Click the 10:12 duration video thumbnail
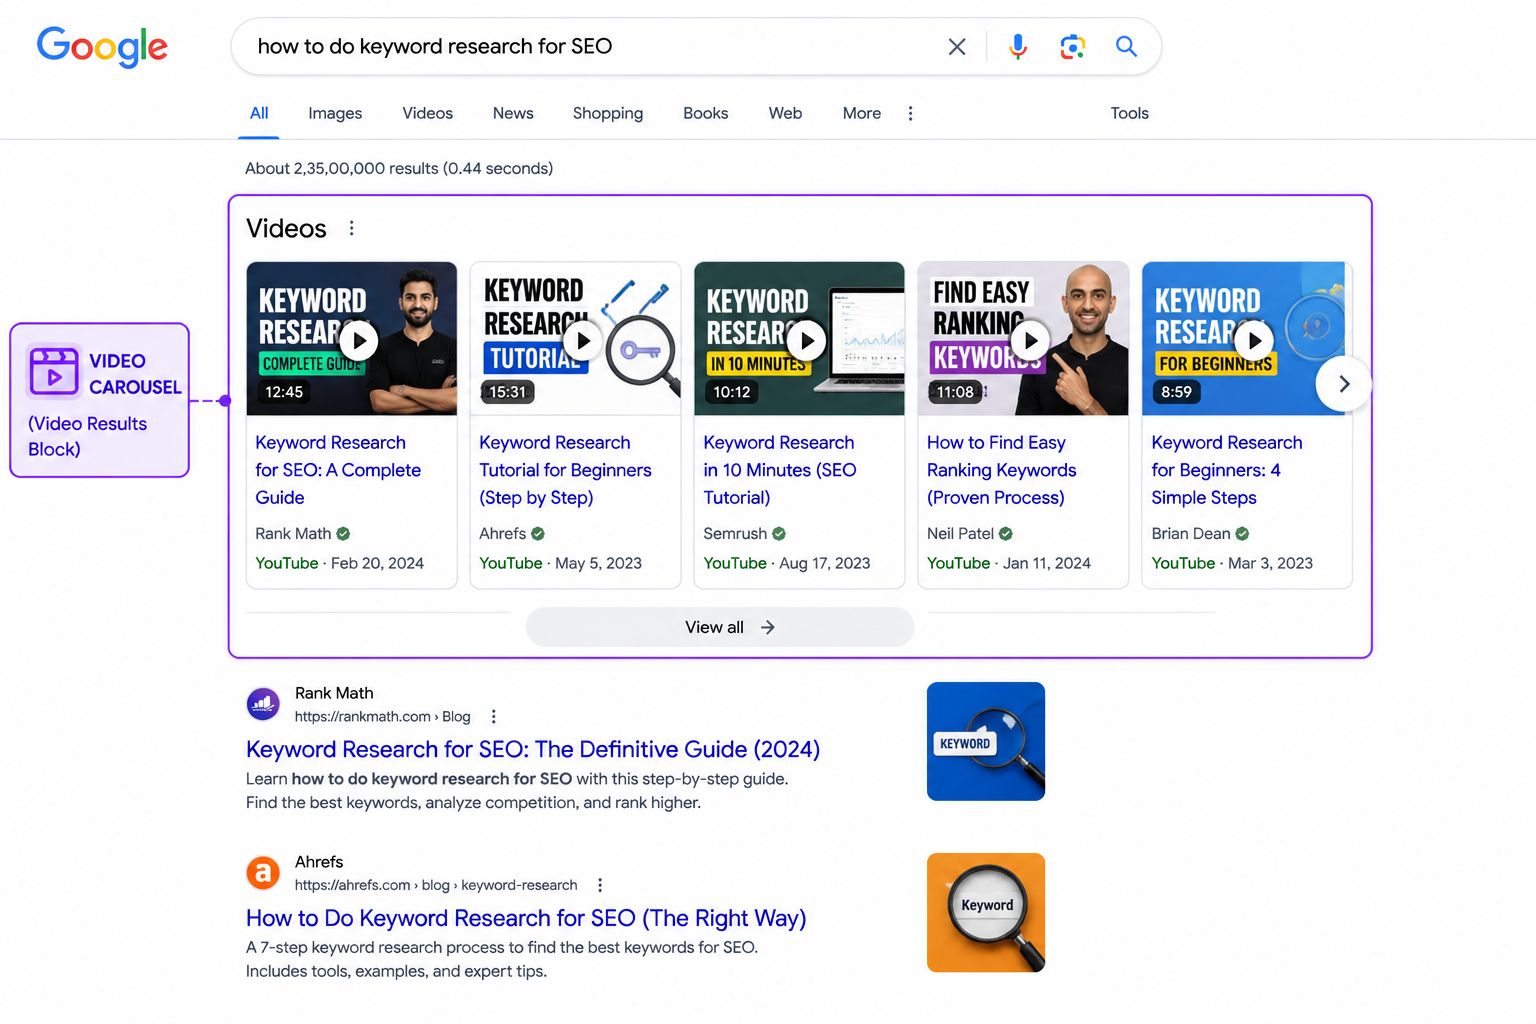Viewport: 1536px width, 1024px height. pyautogui.click(x=732, y=392)
